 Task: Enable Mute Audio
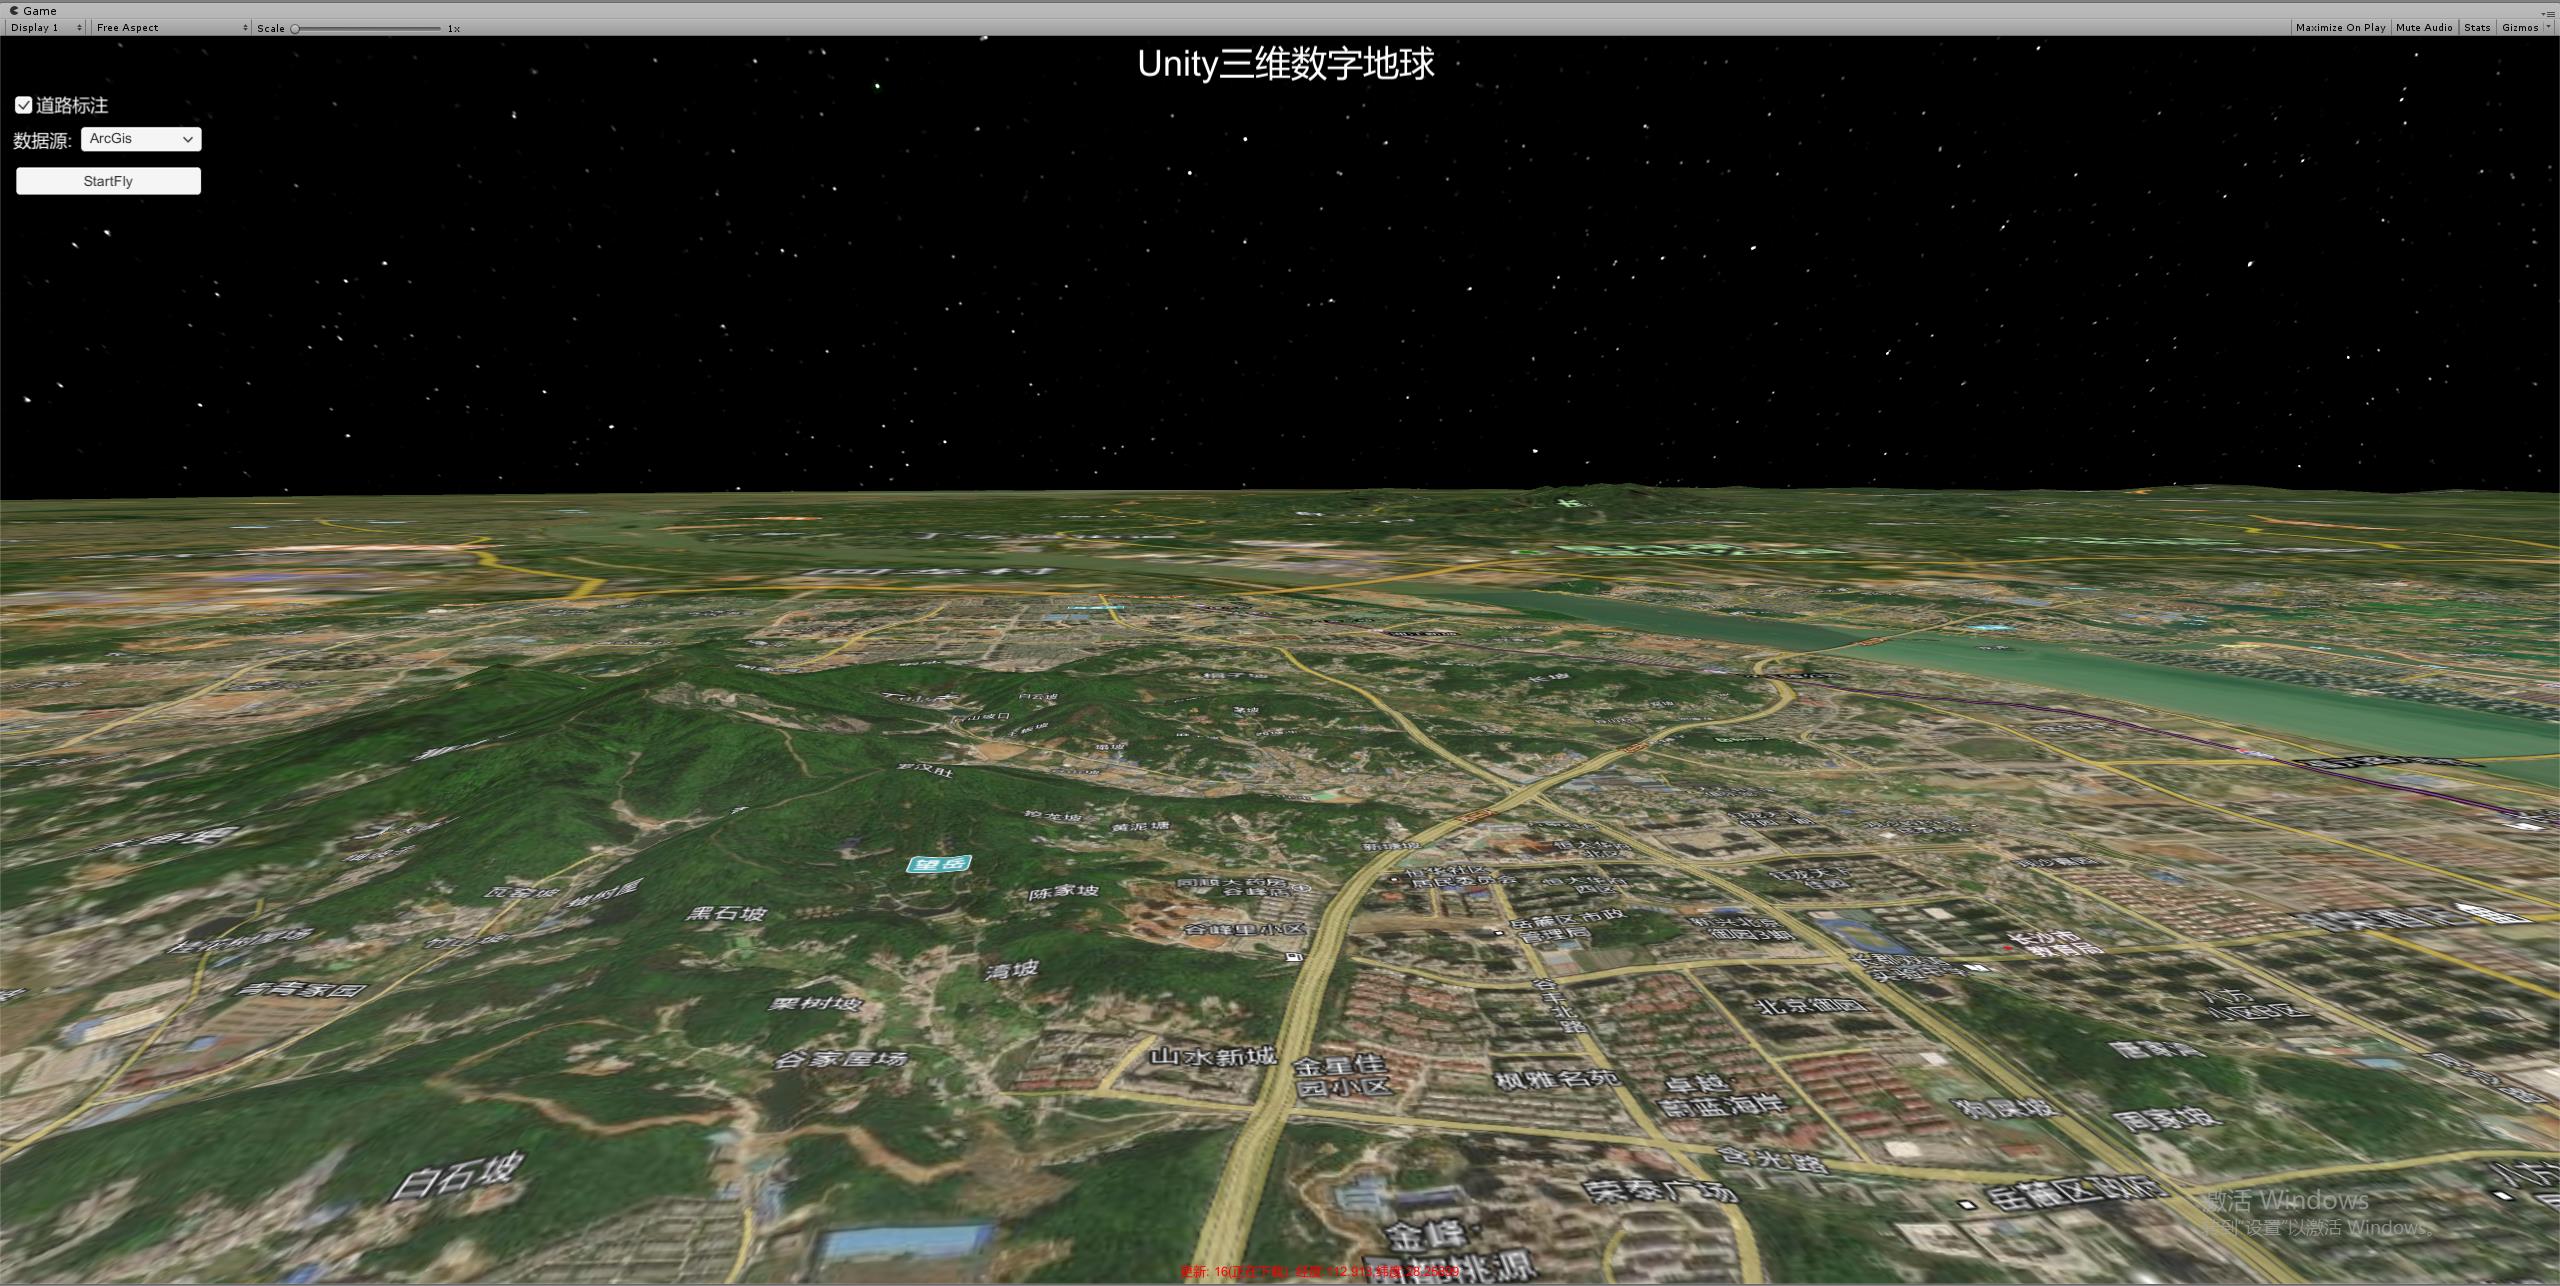pyautogui.click(x=2423, y=27)
